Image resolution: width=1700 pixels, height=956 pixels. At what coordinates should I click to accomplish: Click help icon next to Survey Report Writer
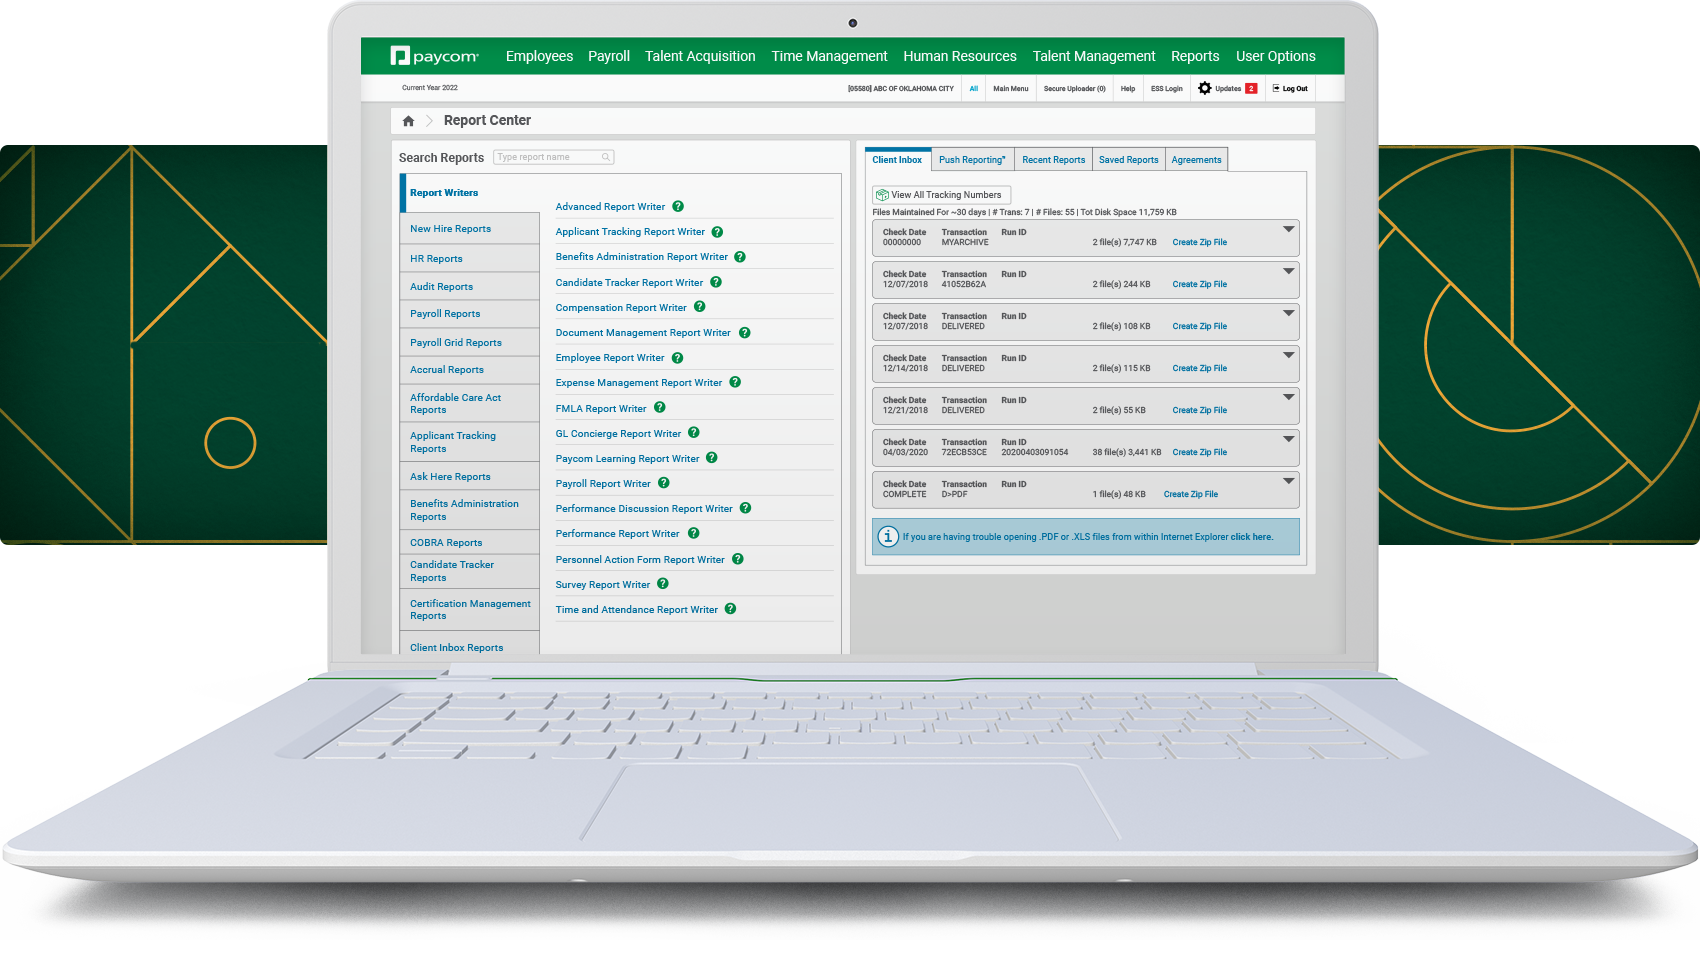tap(663, 585)
